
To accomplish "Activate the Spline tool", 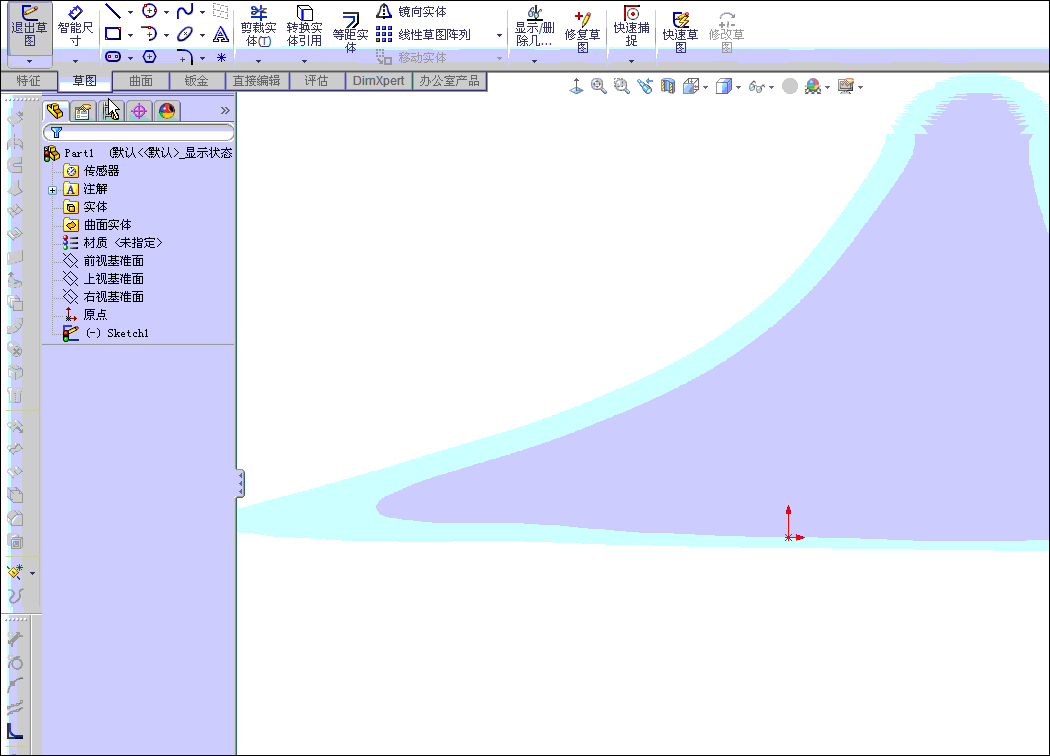I will 185,11.
